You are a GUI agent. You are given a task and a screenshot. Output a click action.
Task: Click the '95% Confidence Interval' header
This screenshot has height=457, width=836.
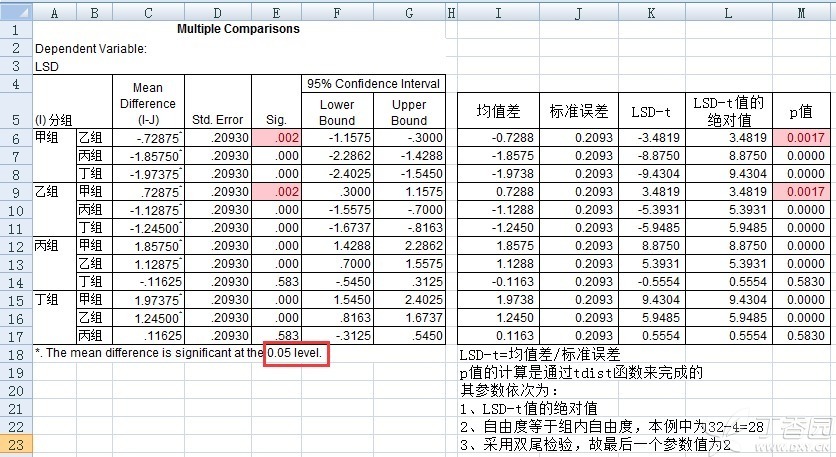pos(373,84)
